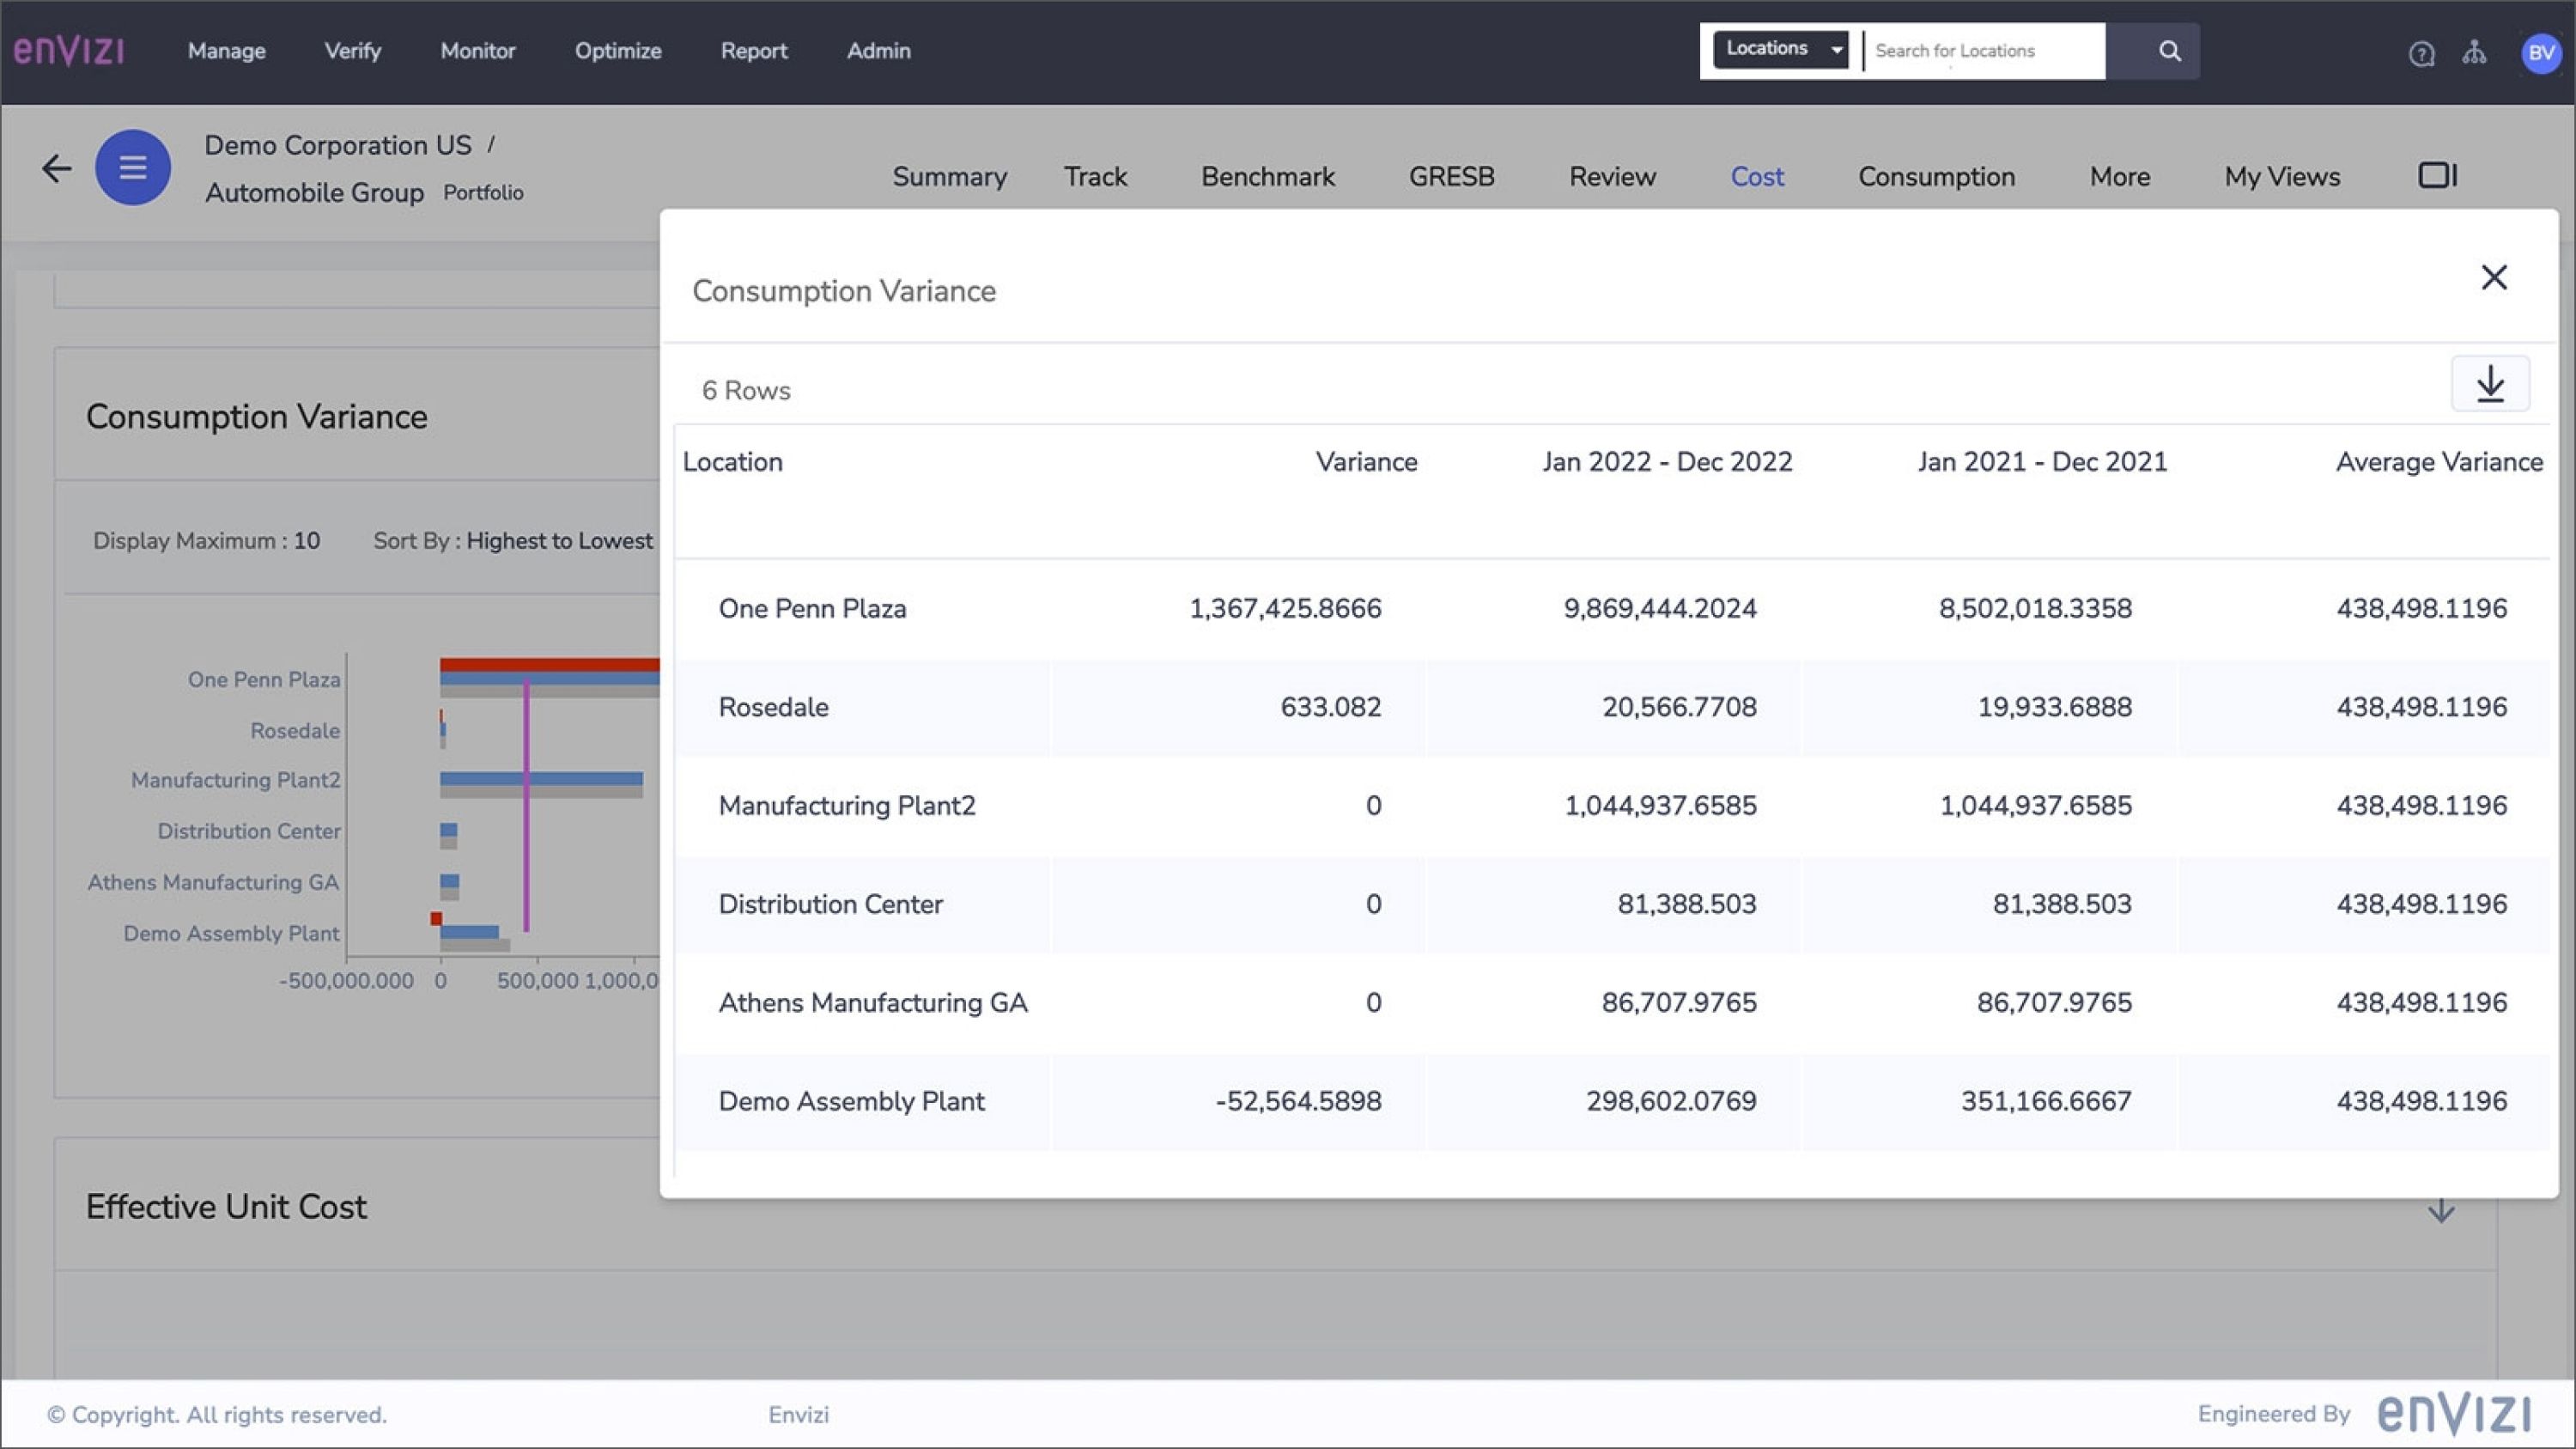This screenshot has width=2576, height=1449.
Task: Click the Portfolio label beside Automobile Group
Action: point(483,193)
